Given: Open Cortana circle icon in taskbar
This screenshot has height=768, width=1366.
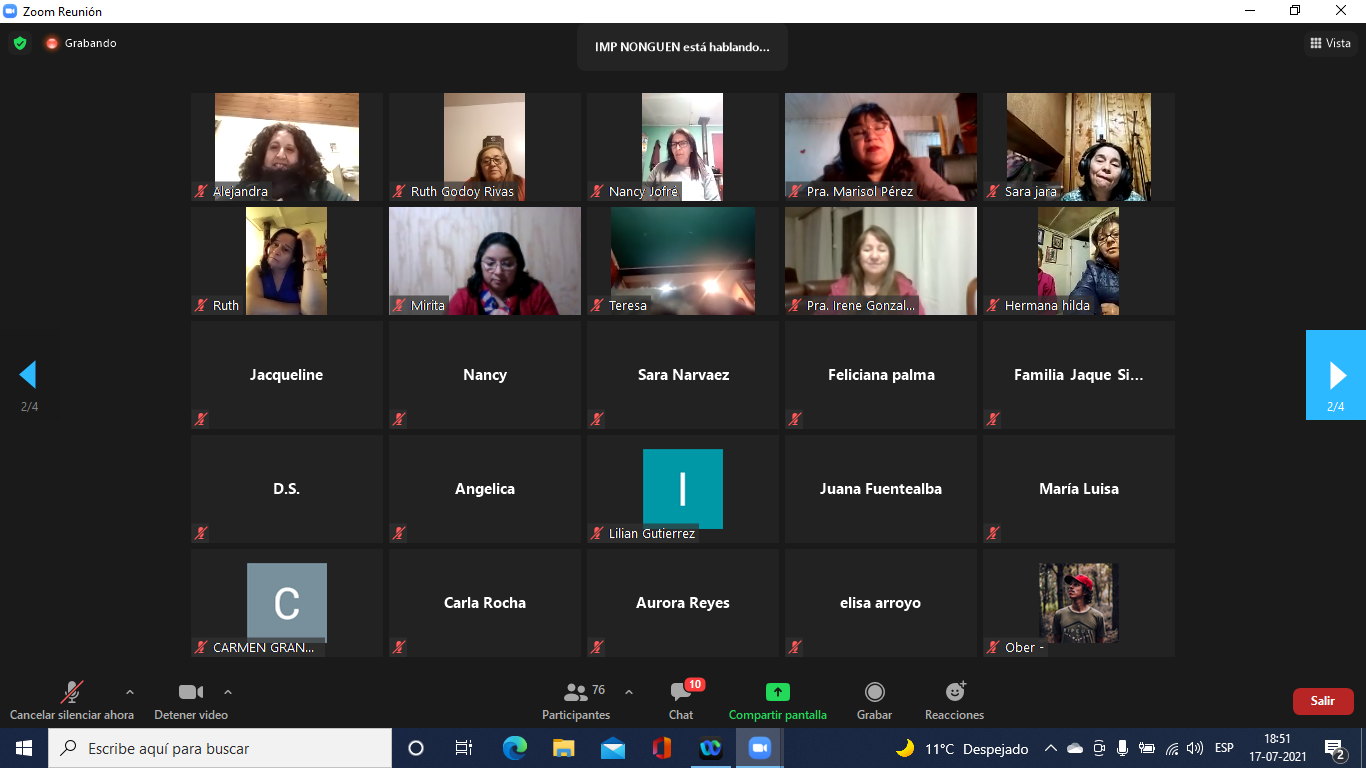Looking at the screenshot, I should tap(416, 748).
